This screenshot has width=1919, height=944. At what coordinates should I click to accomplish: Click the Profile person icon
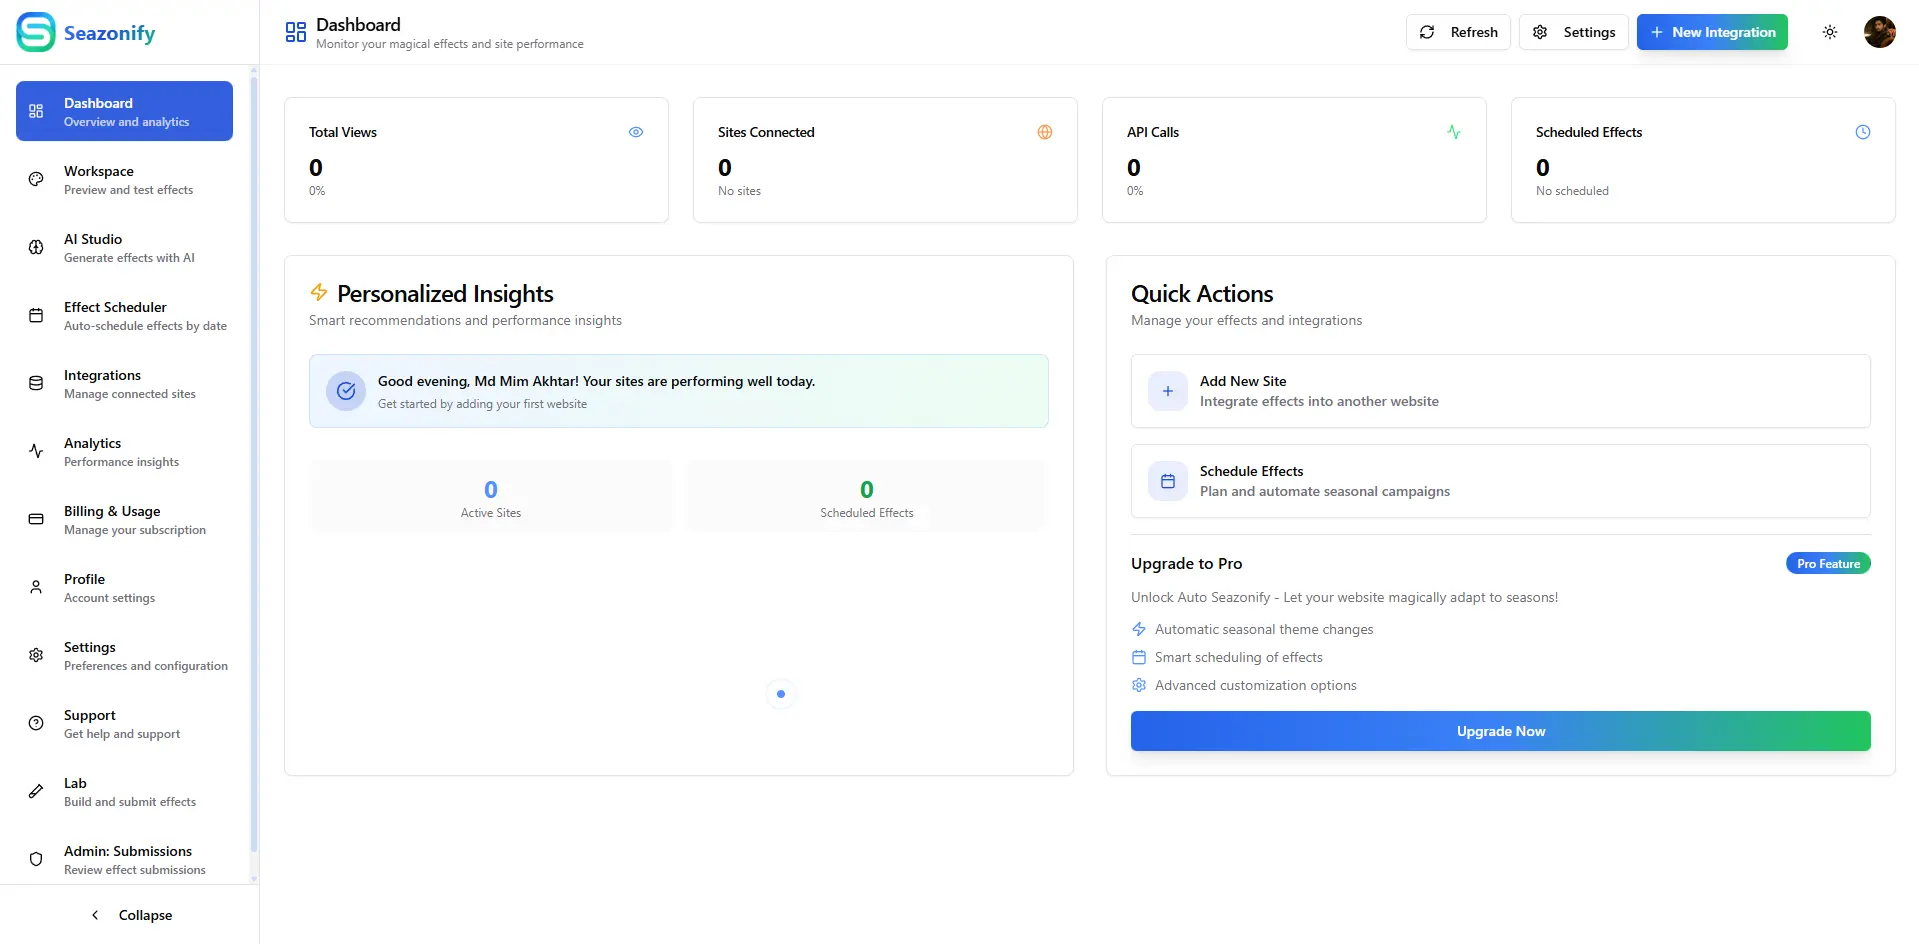click(36, 587)
